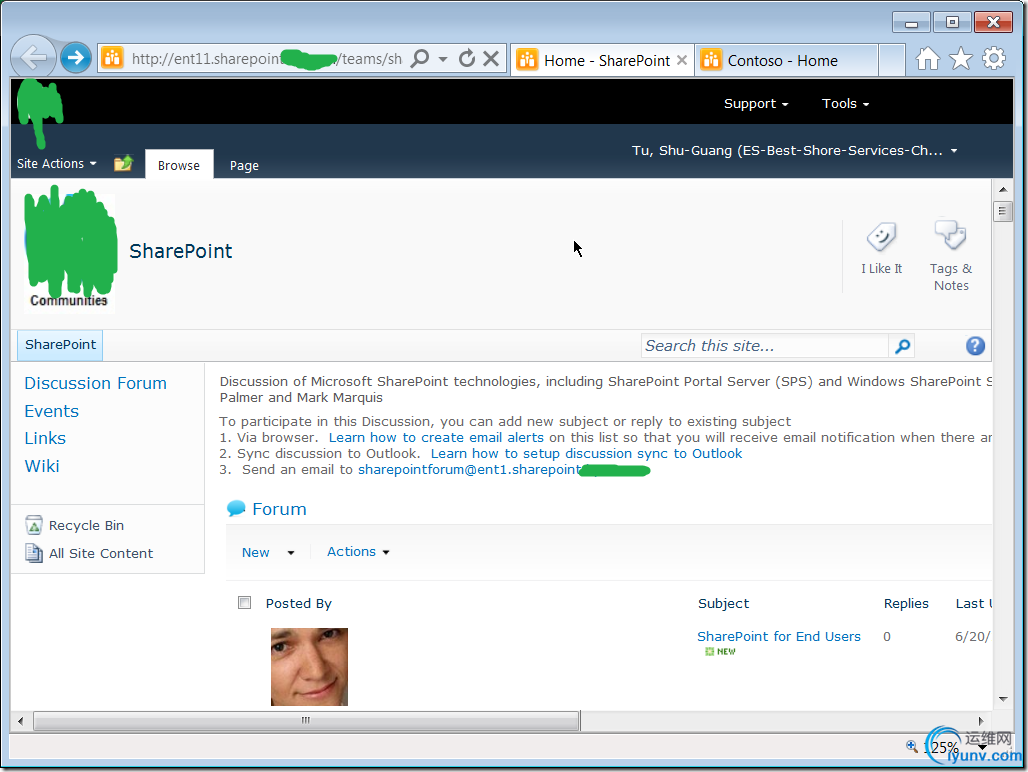
Task: Expand the address bar dropdown arrow
Action: tap(443, 59)
